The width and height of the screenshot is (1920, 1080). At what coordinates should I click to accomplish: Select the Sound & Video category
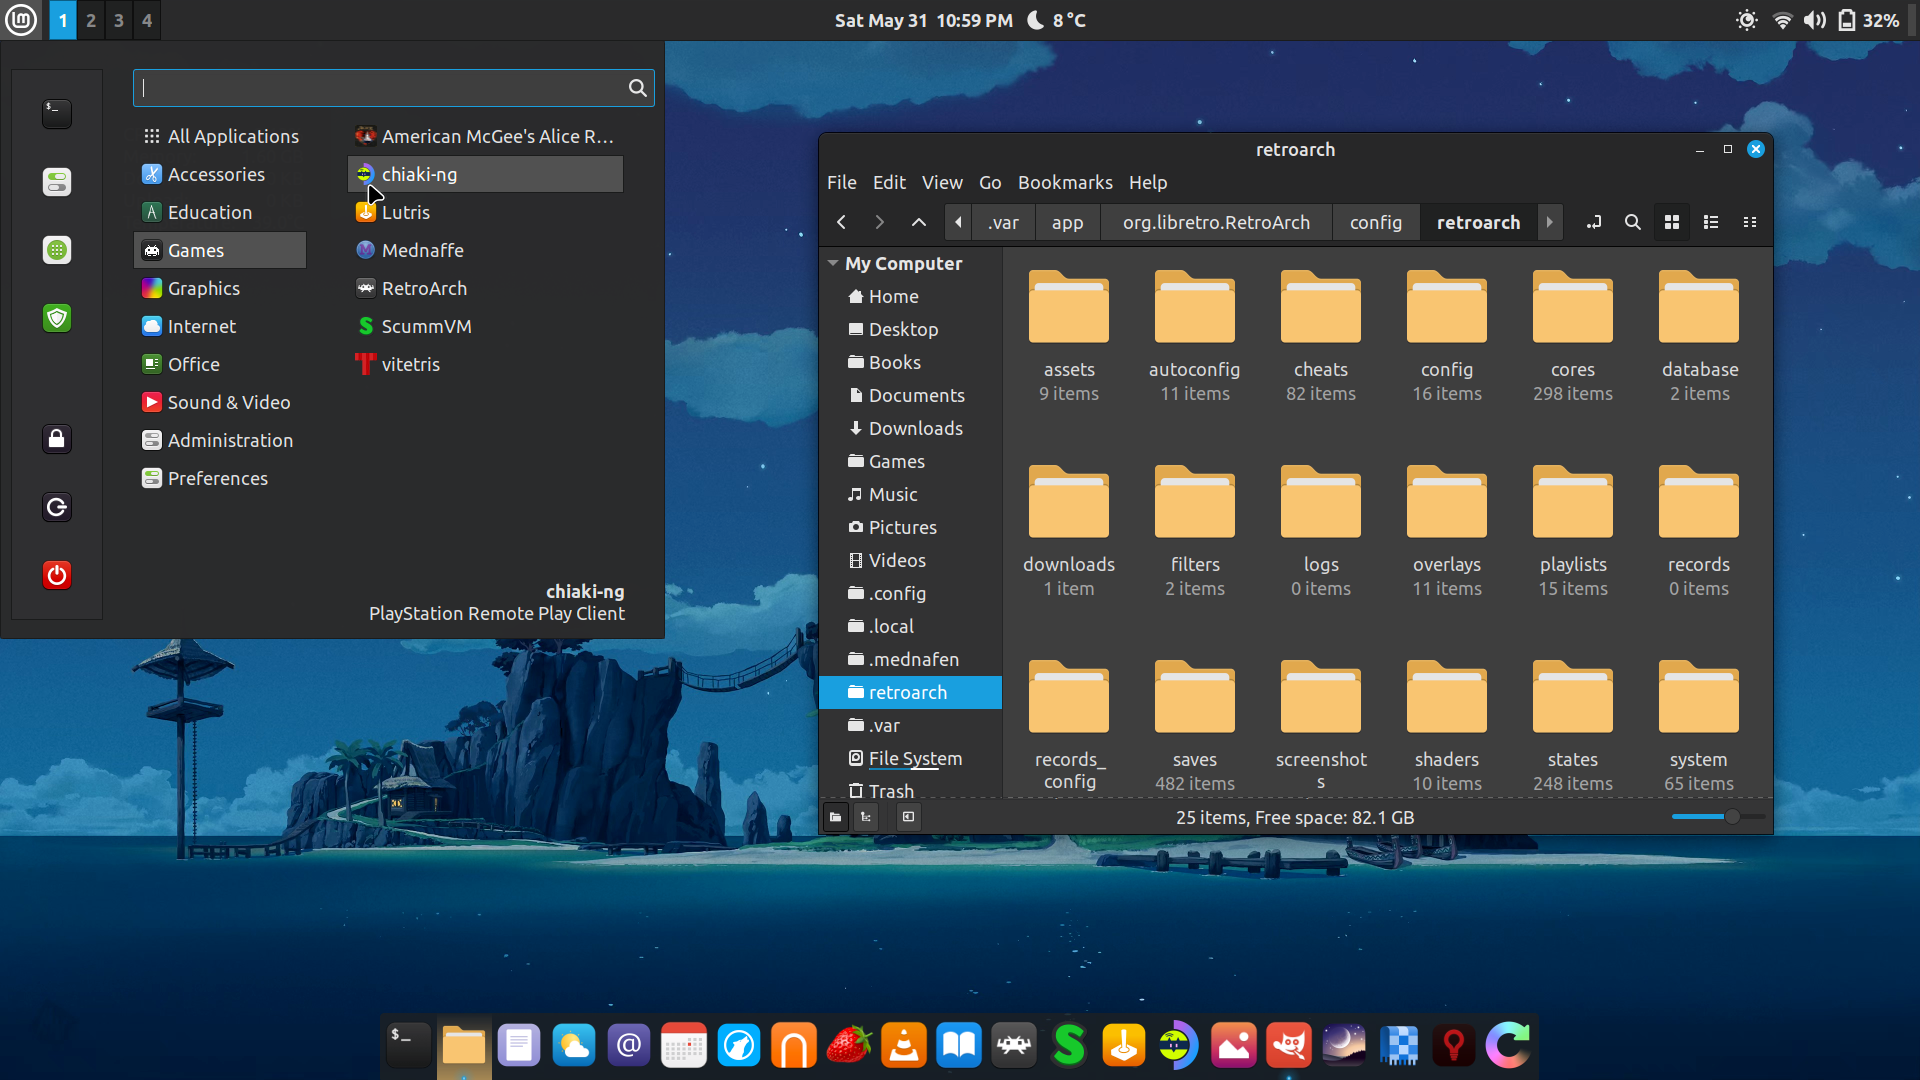[x=220, y=402]
